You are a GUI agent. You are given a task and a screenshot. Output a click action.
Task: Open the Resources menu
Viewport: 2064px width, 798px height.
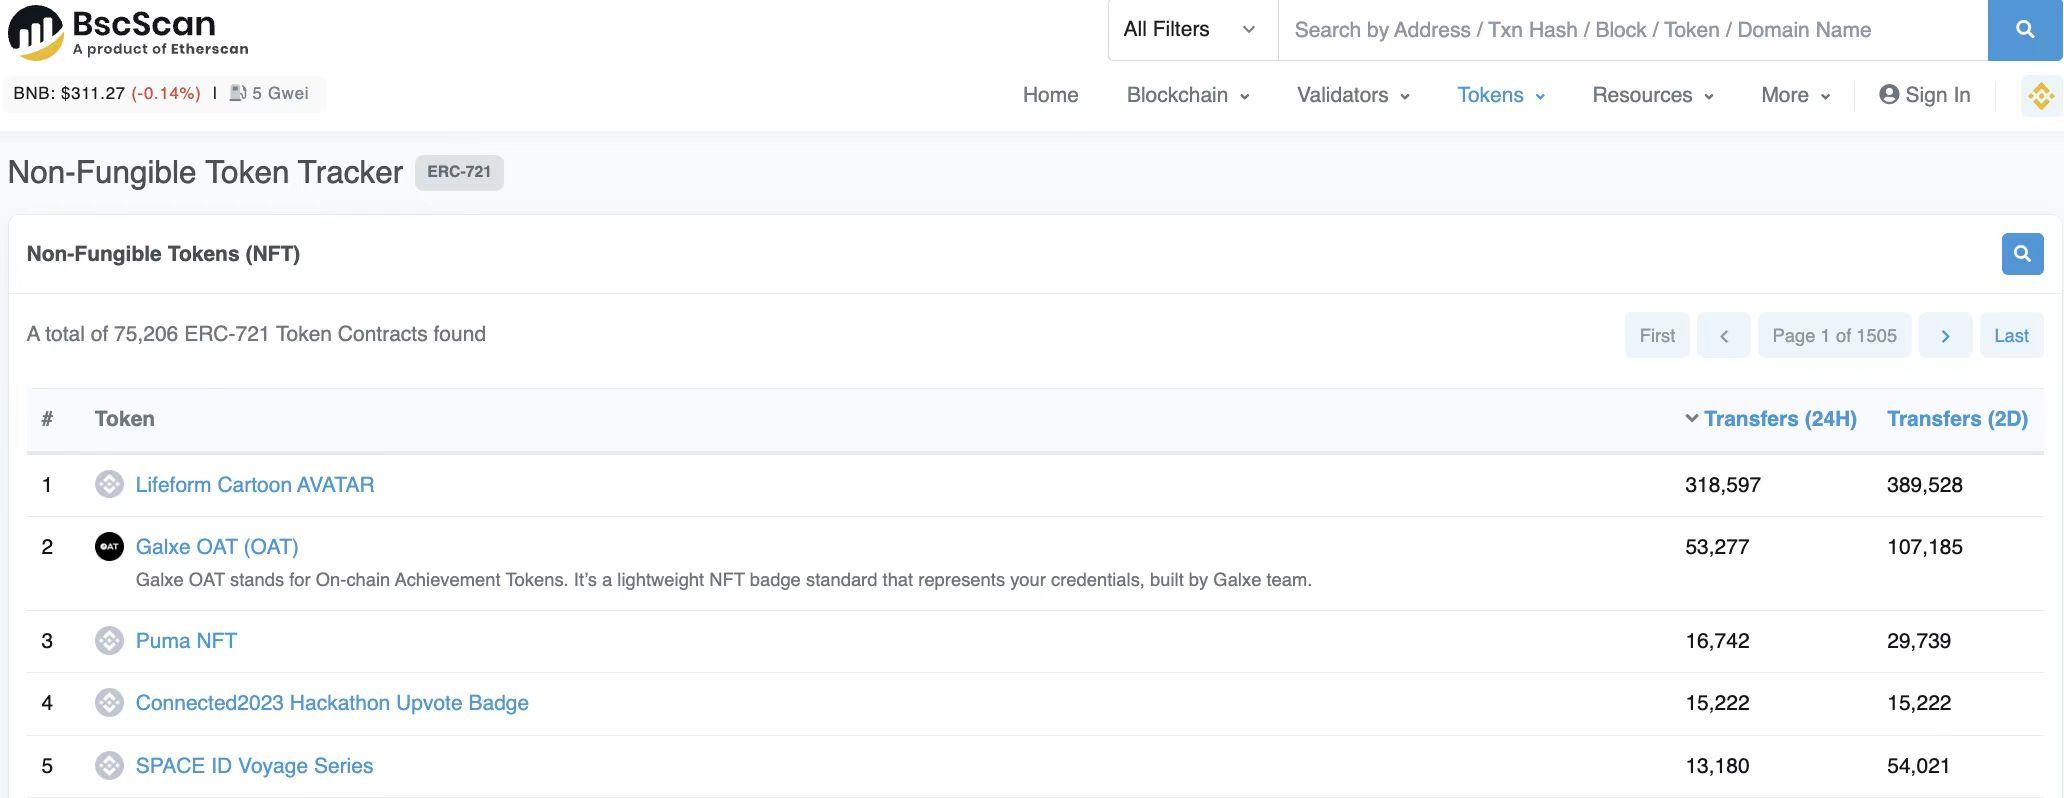coord(1652,95)
